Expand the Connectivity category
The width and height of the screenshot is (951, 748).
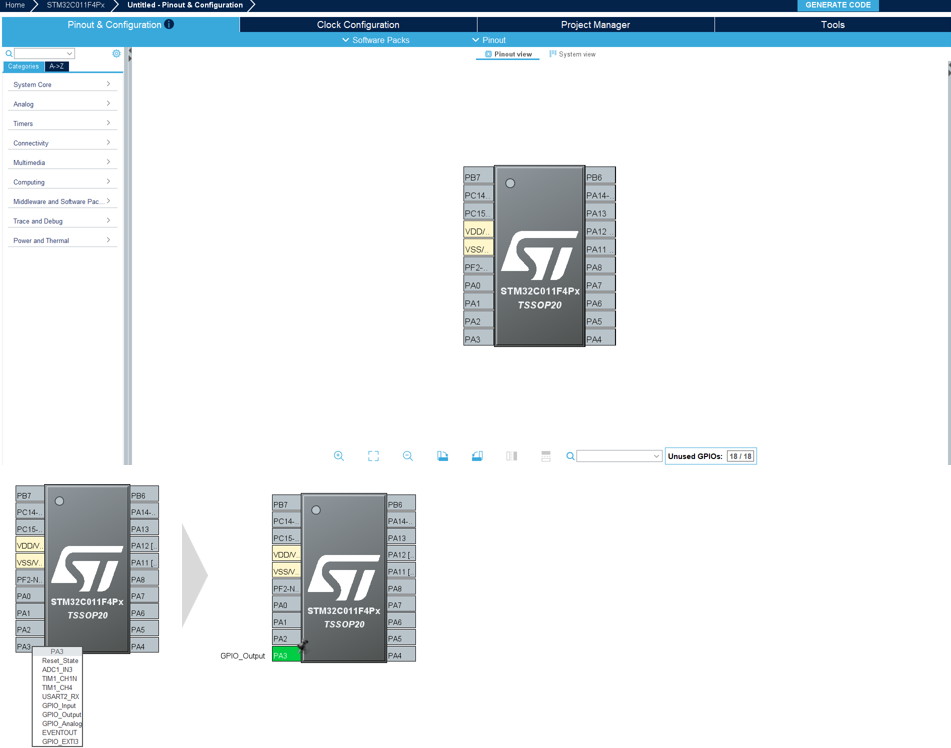[x=61, y=143]
